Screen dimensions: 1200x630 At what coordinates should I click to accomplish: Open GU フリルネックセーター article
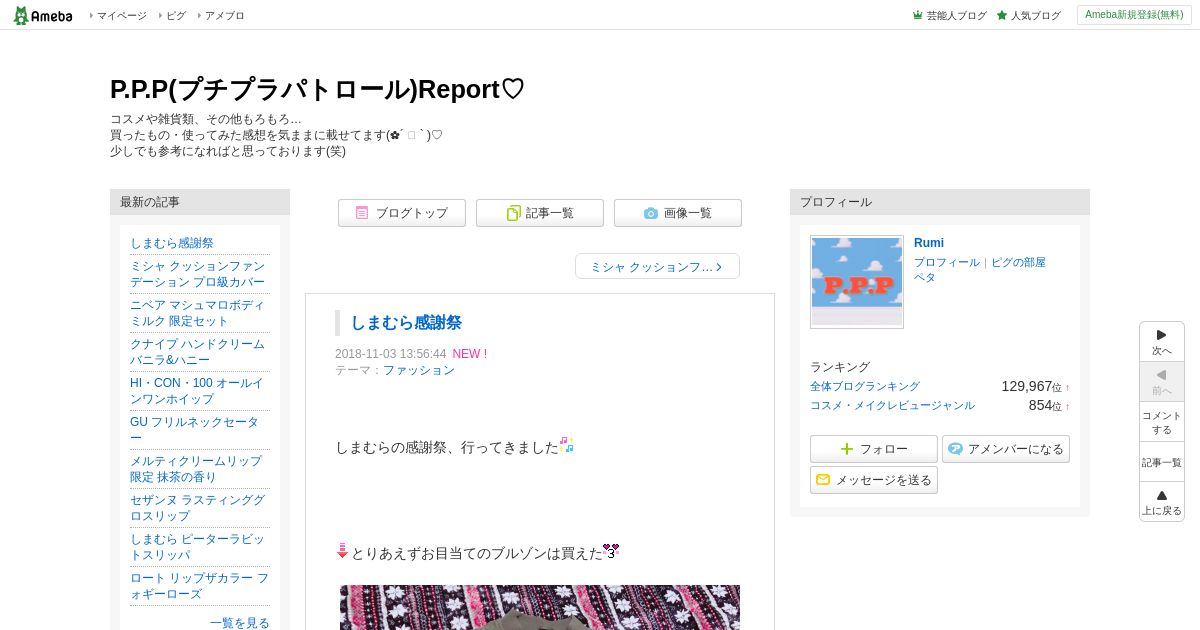[196, 430]
